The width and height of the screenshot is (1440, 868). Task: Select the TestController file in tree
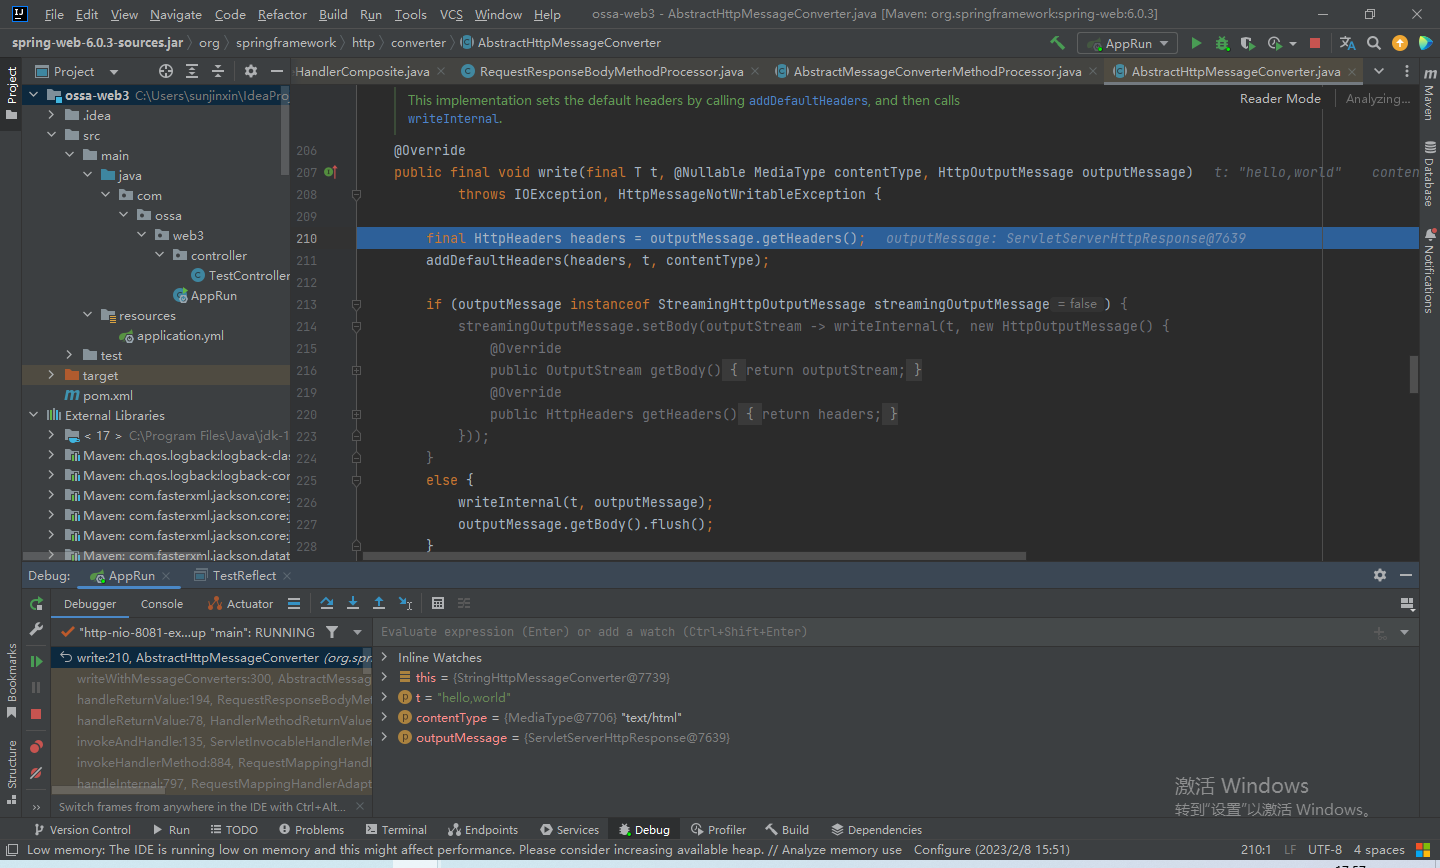pos(249,275)
